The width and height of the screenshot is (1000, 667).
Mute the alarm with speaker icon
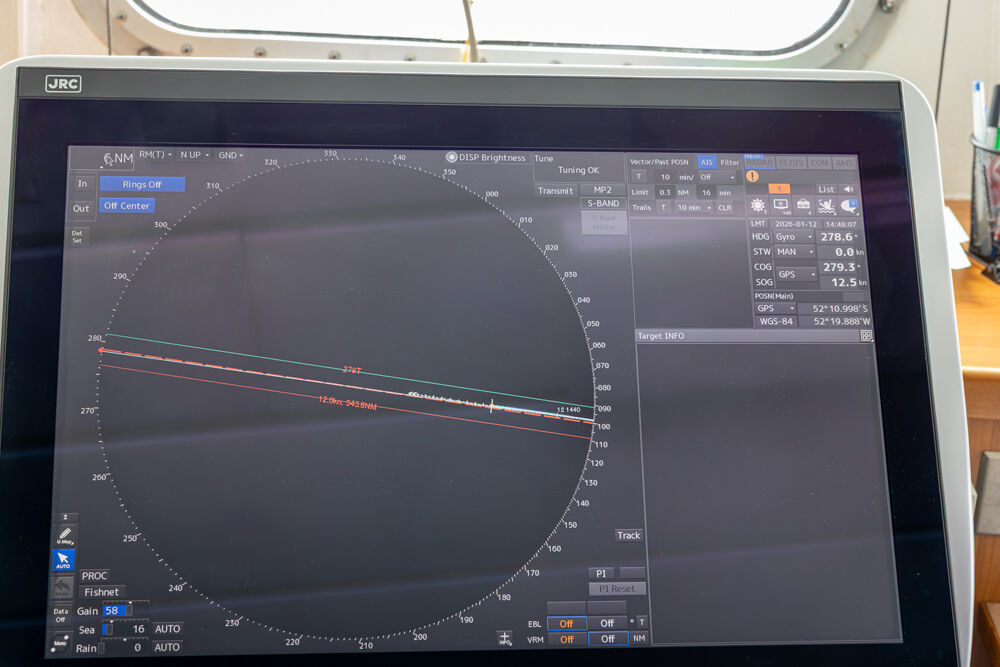pyautogui.click(x=848, y=189)
